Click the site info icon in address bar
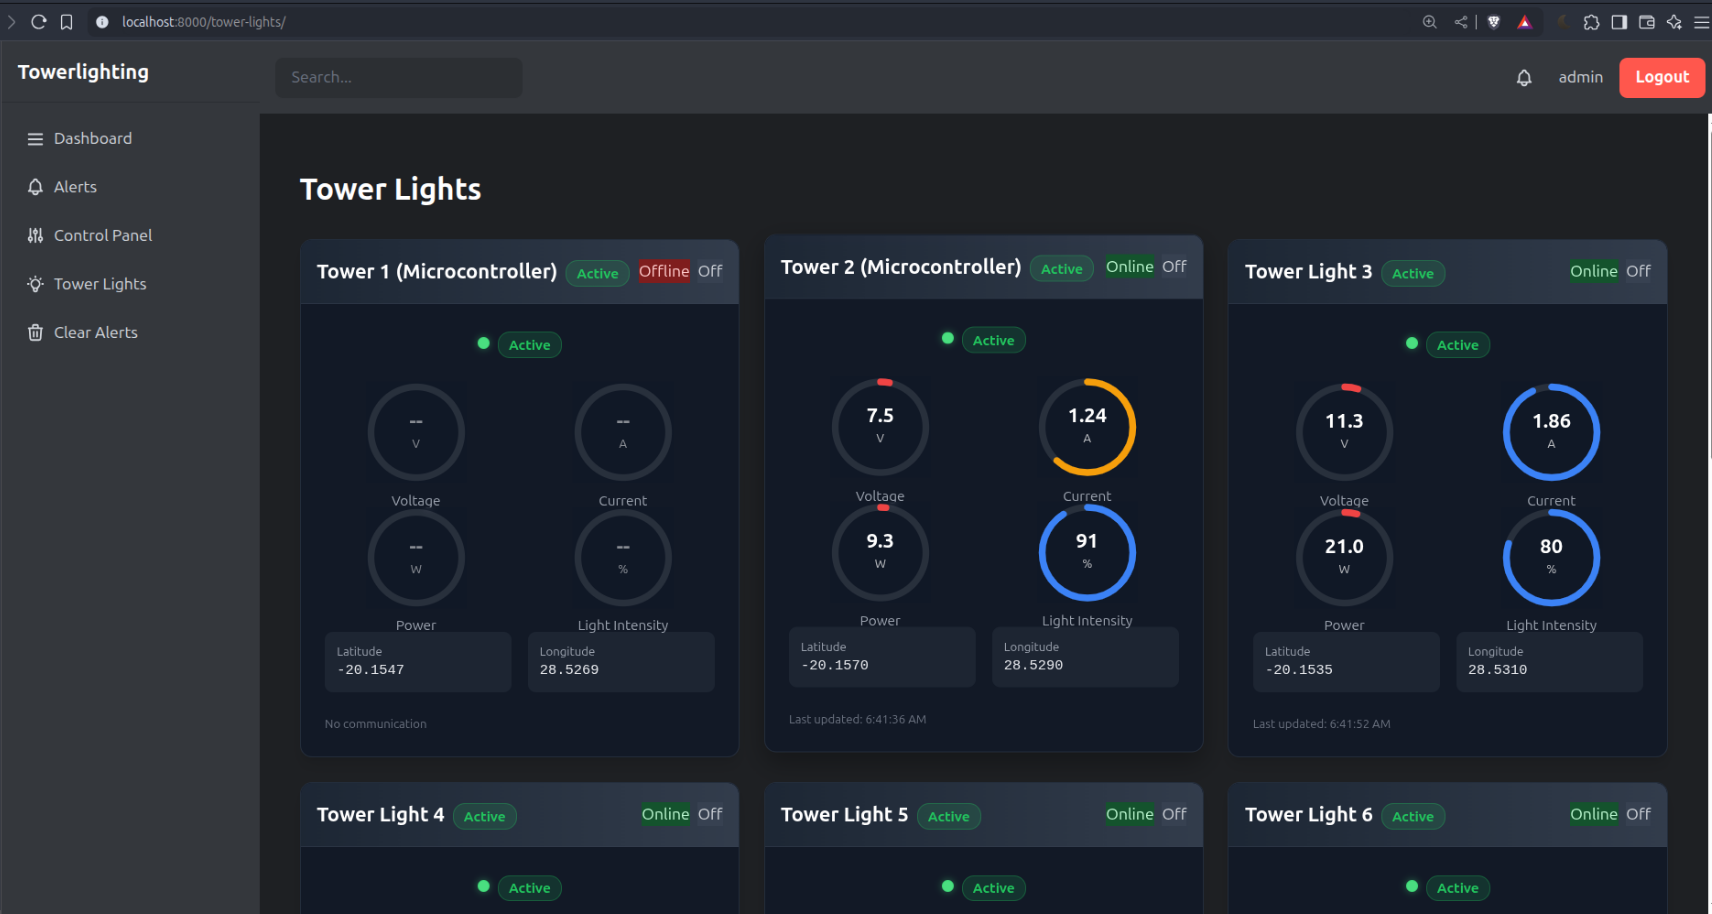This screenshot has height=914, width=1712. [x=102, y=22]
